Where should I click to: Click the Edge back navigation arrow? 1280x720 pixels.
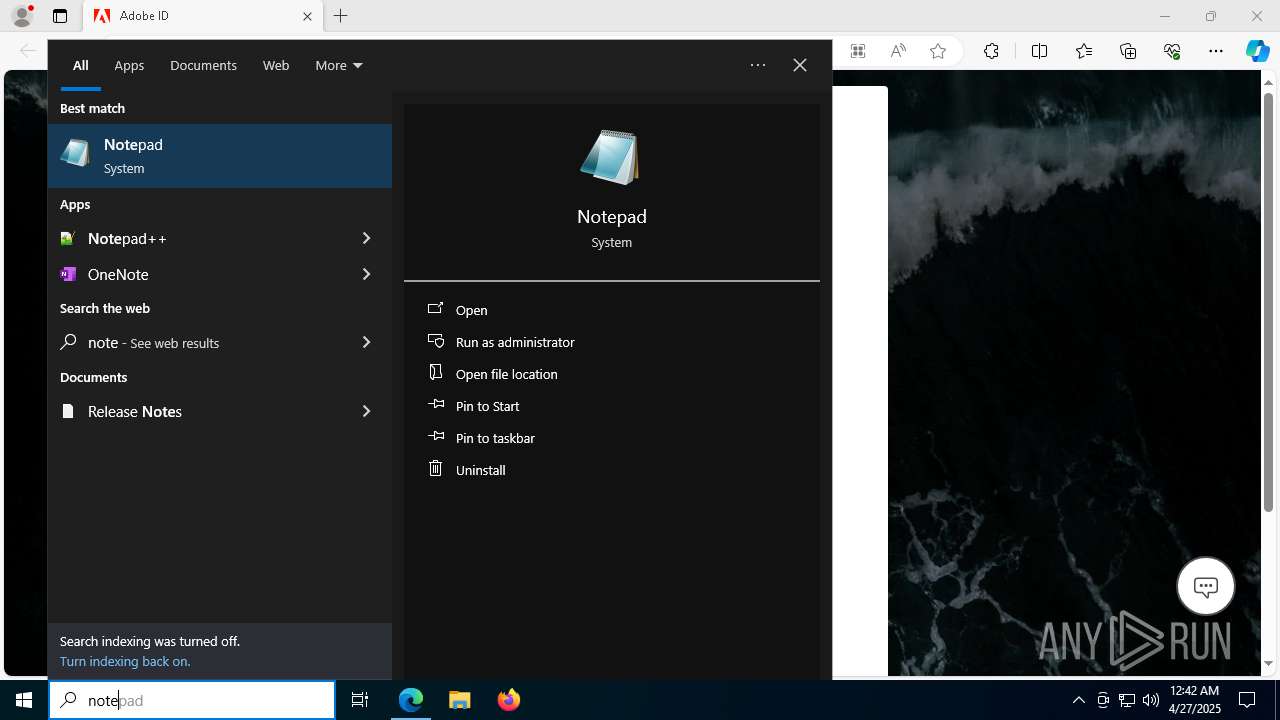point(27,51)
